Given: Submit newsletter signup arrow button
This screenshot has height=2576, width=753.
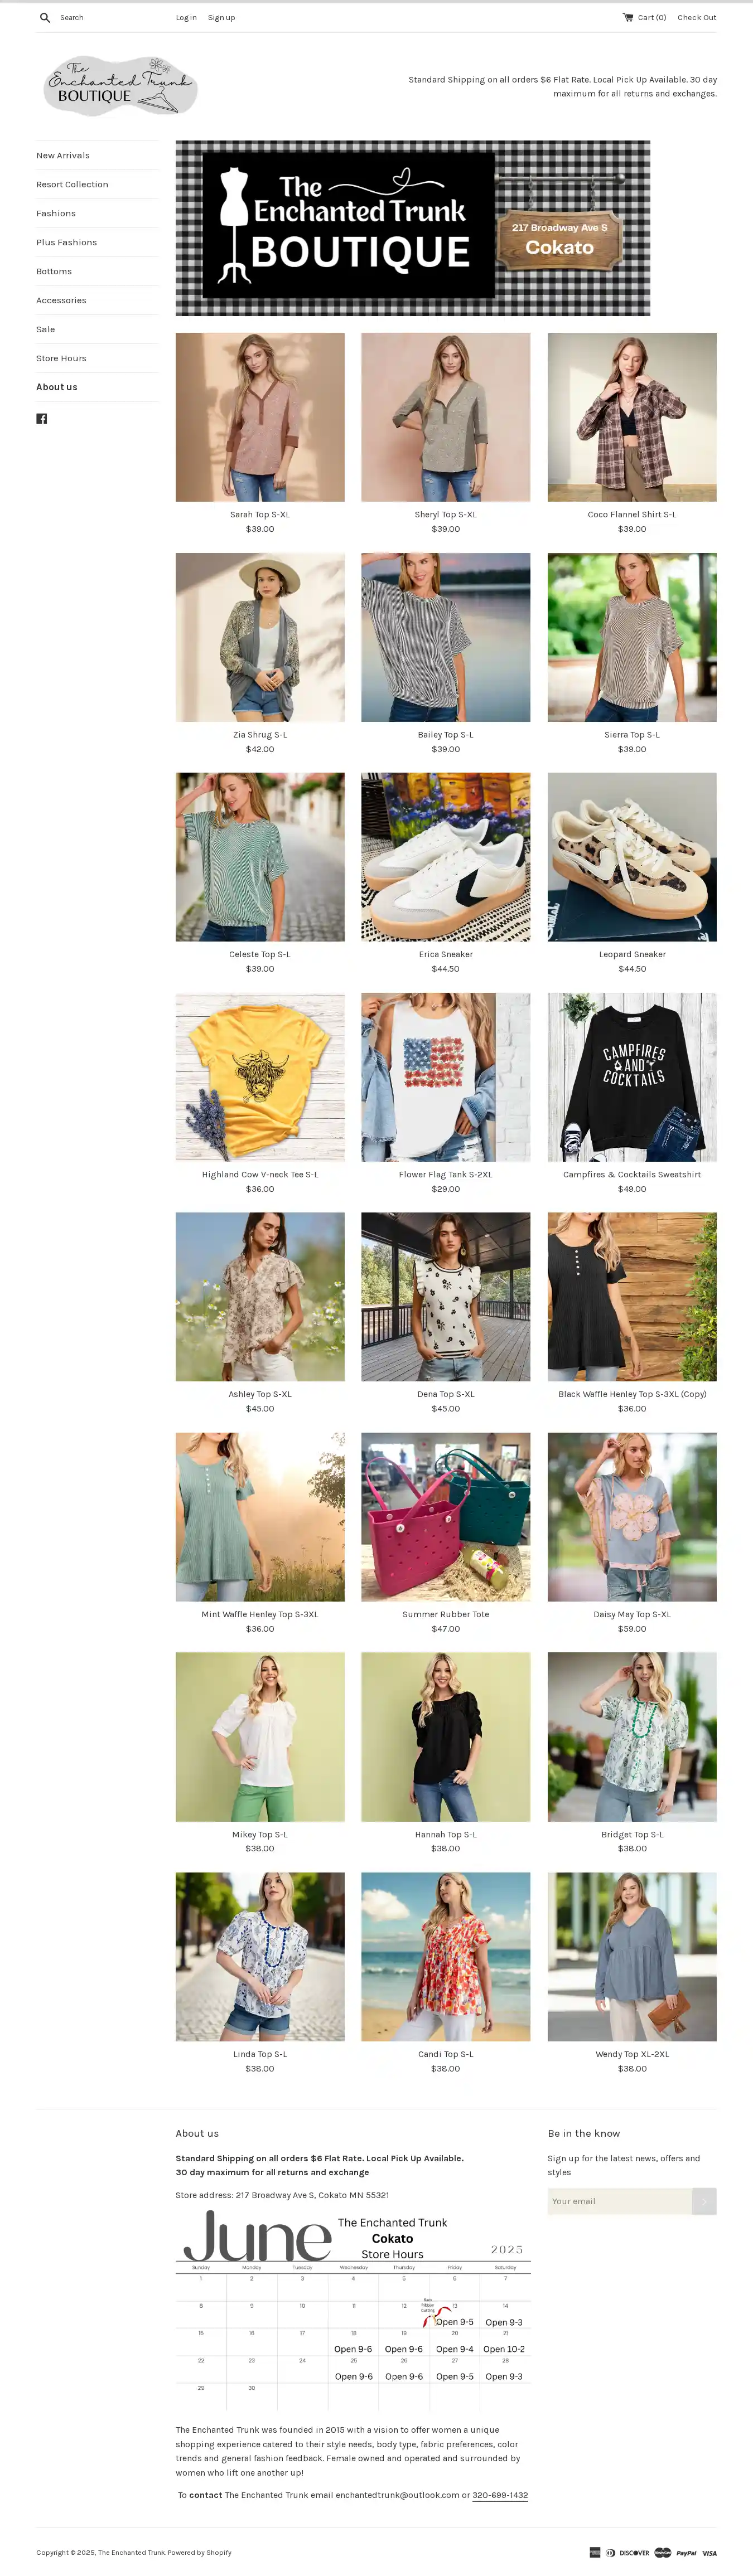Looking at the screenshot, I should 704,2201.
